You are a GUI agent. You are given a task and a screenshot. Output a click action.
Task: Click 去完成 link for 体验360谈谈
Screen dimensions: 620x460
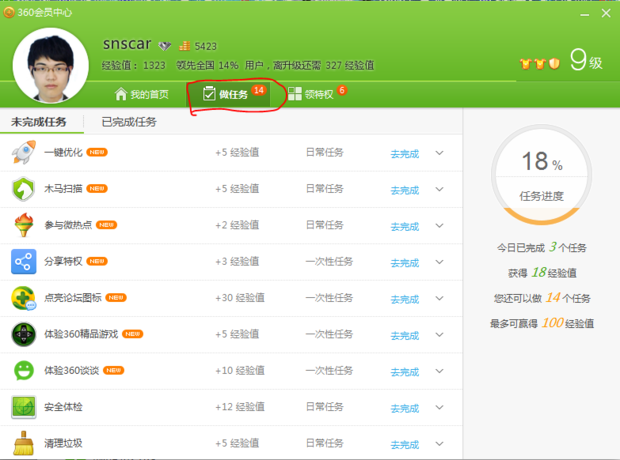pos(404,371)
